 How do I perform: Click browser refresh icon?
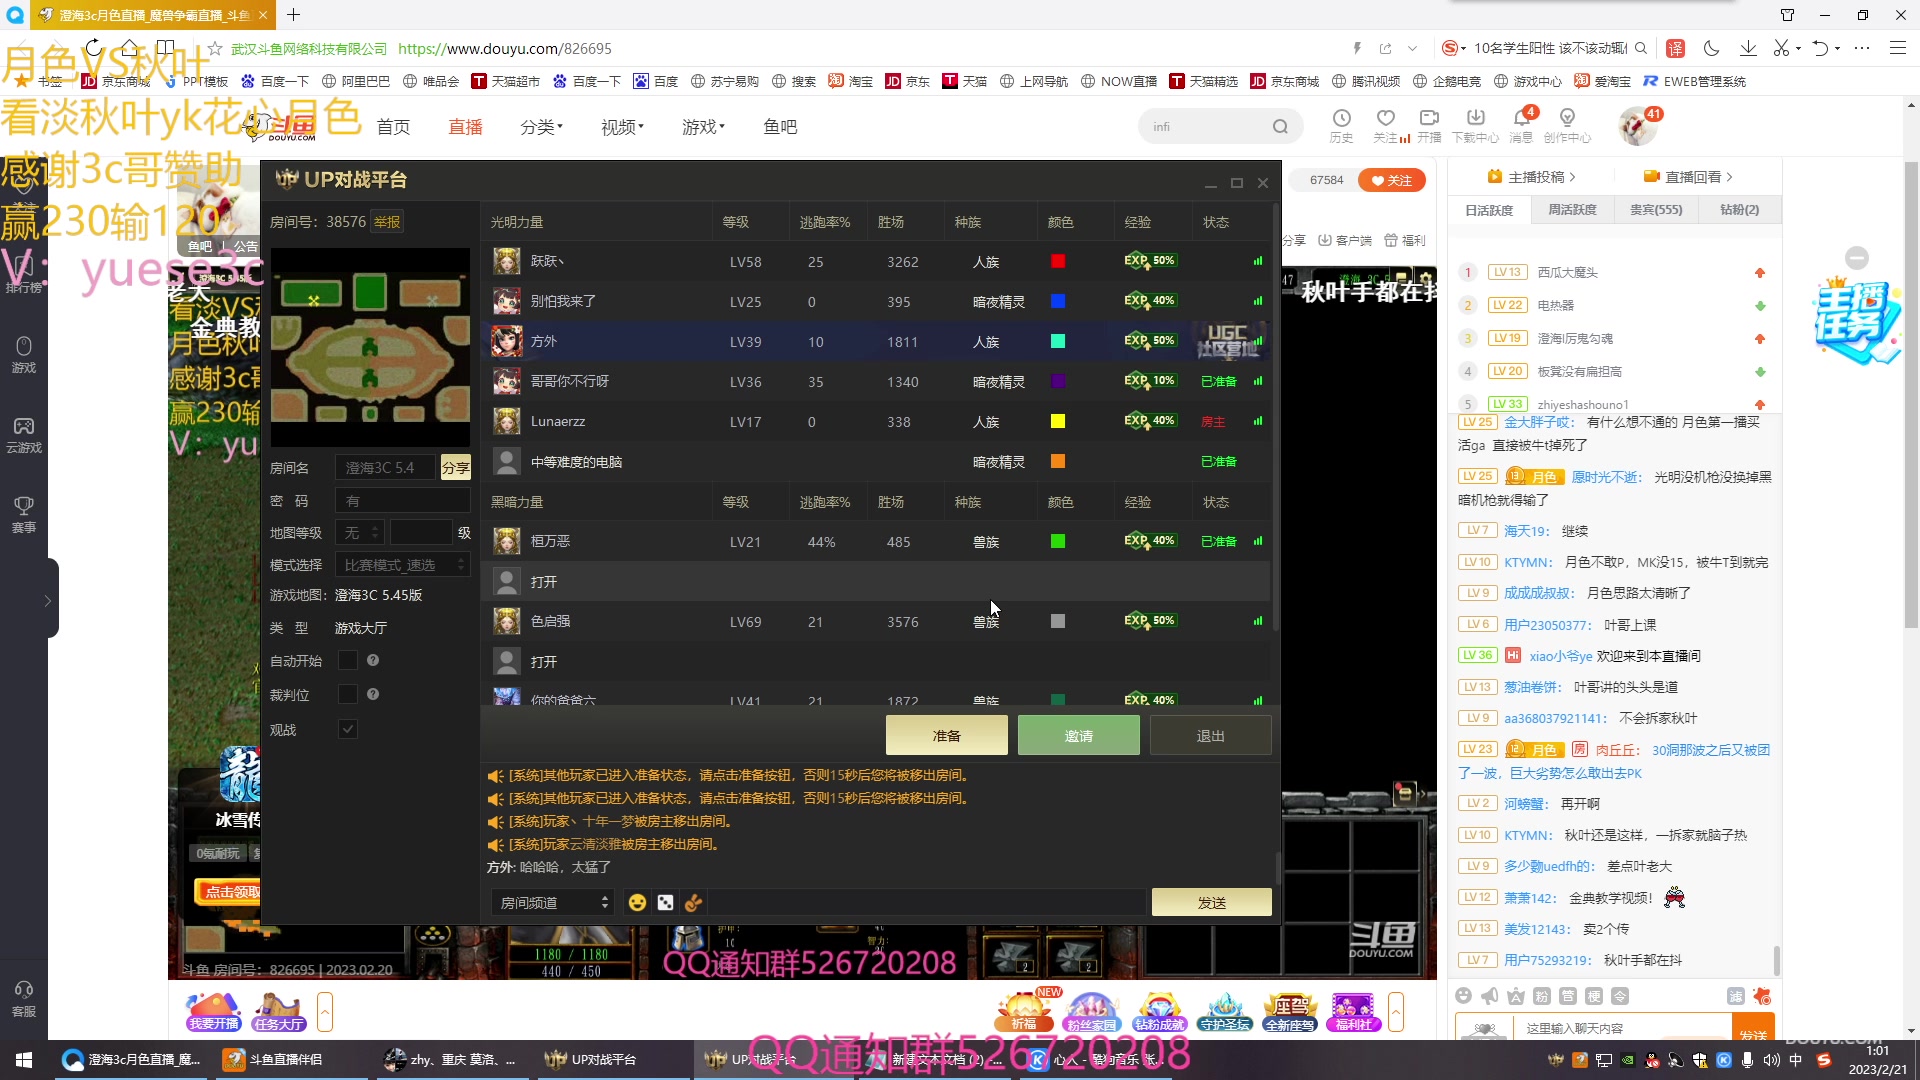click(x=93, y=48)
